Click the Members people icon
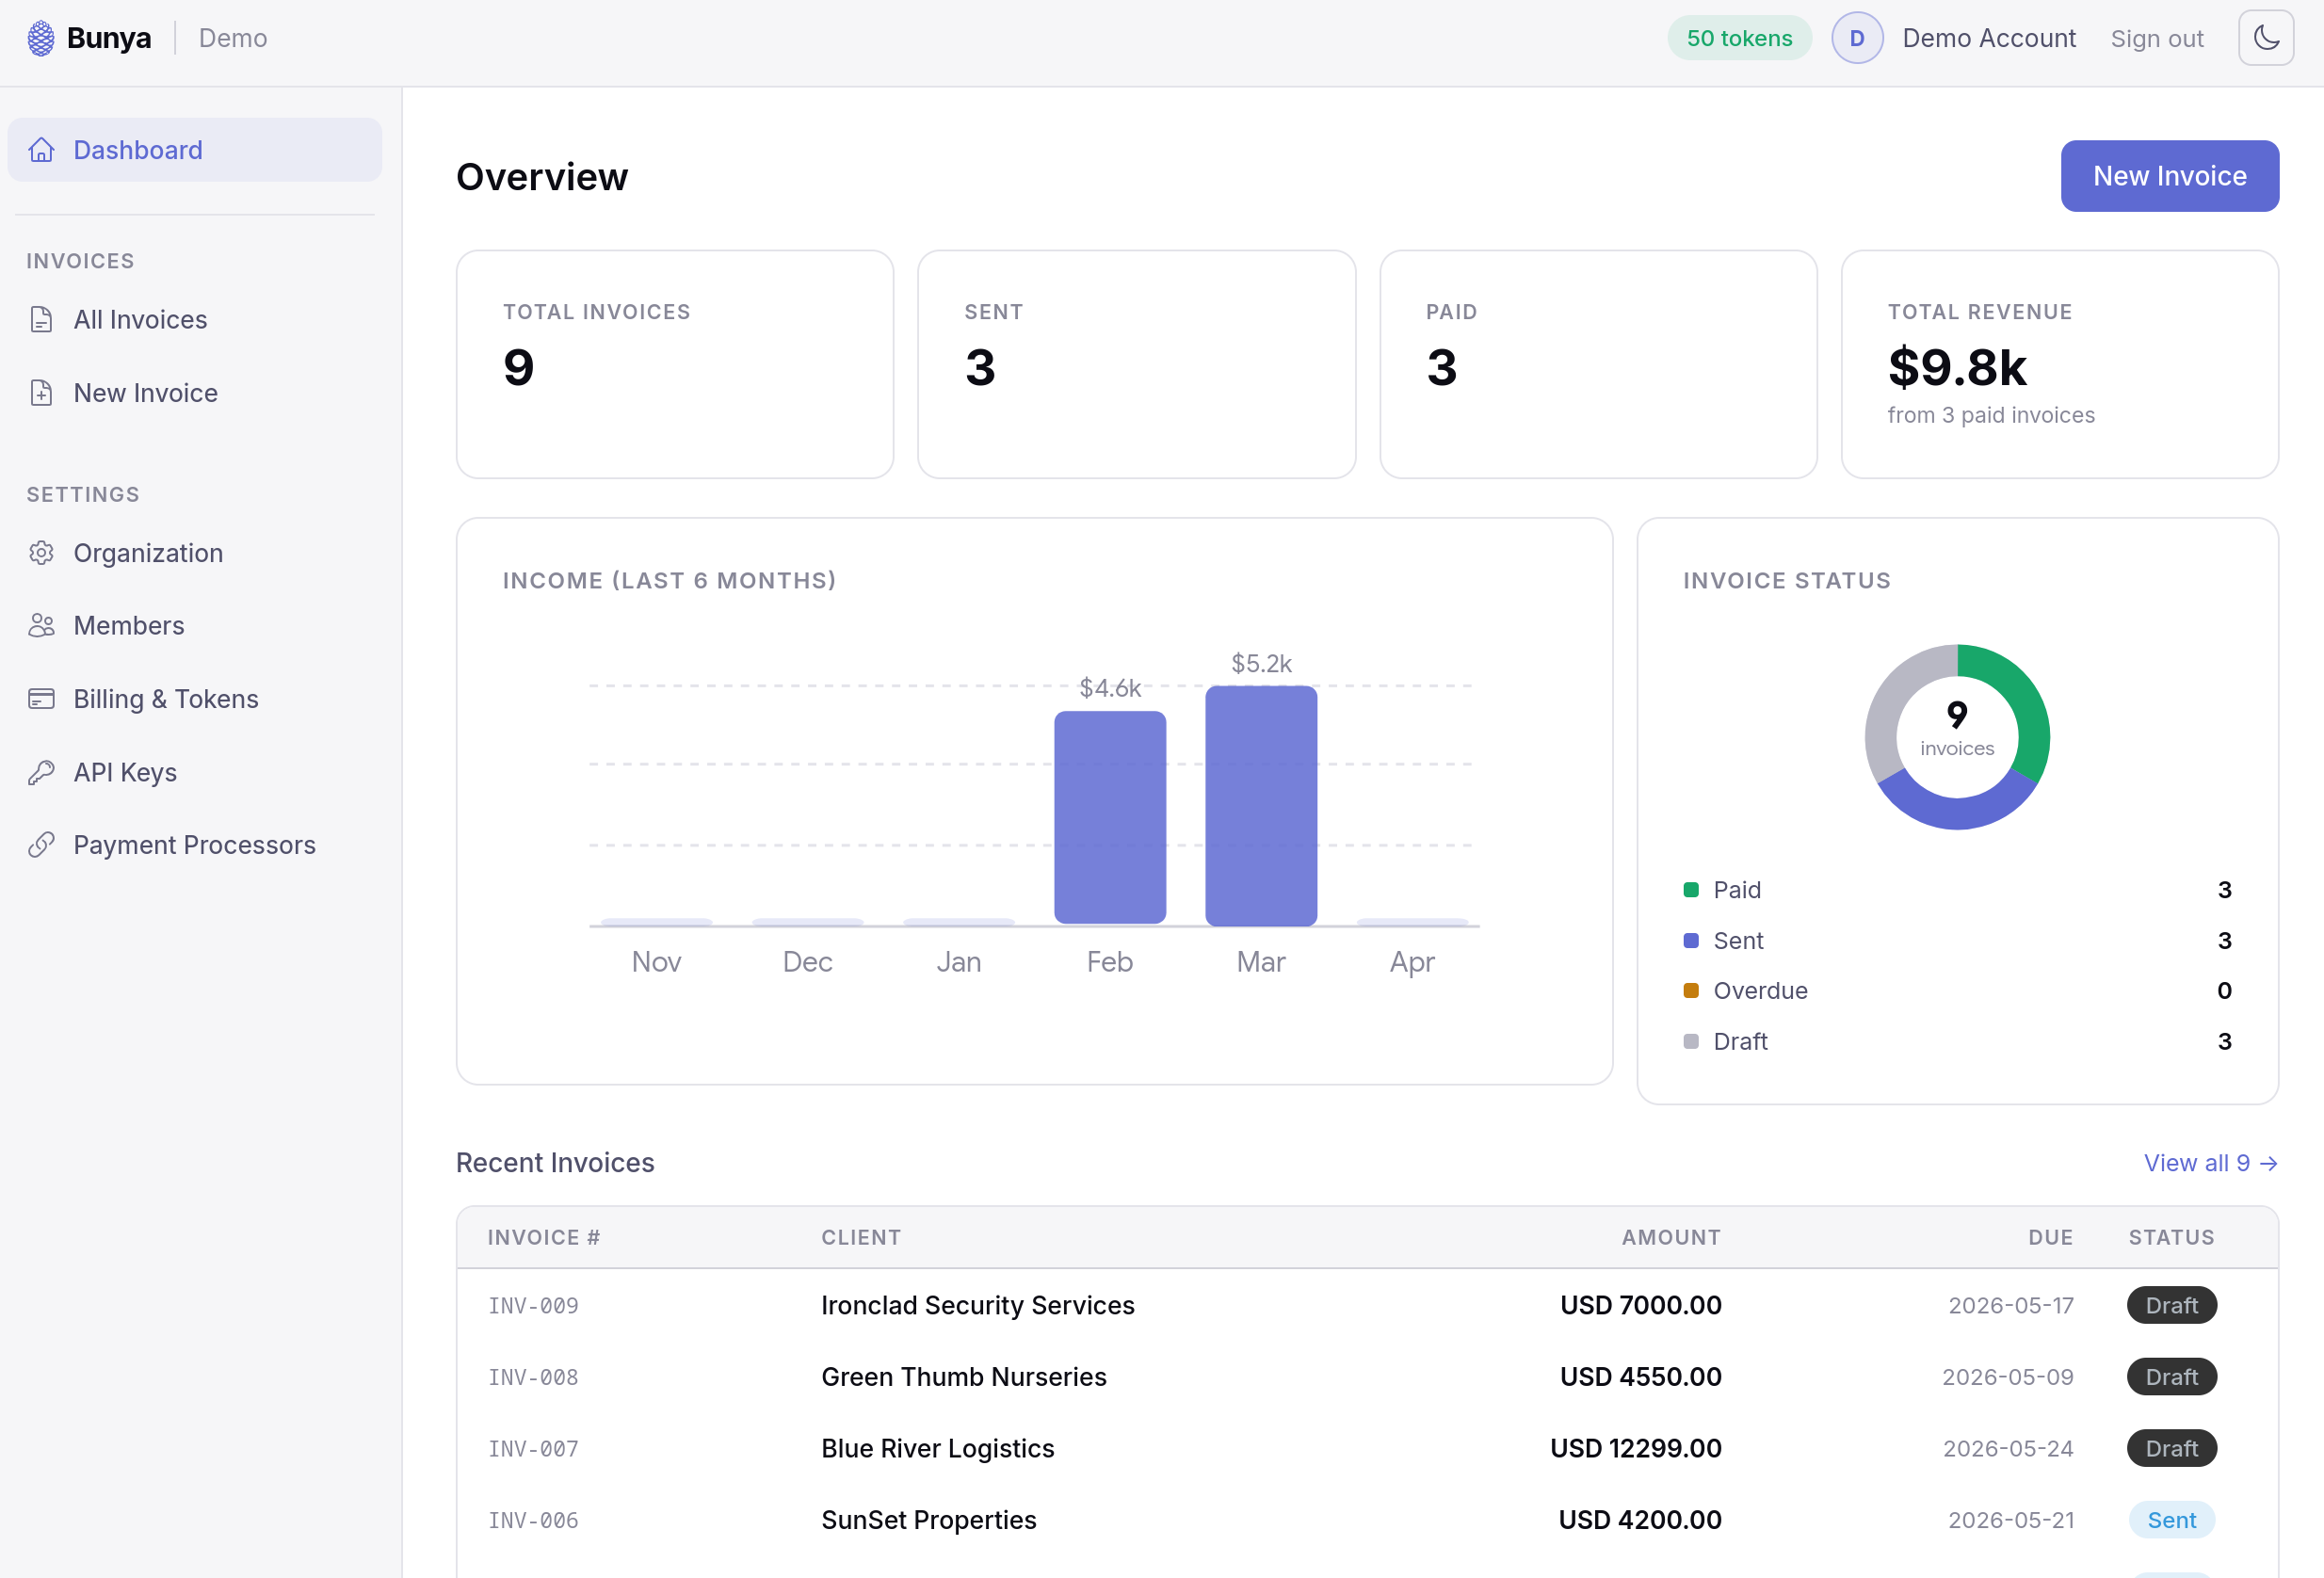The image size is (2324, 1578). [x=41, y=626]
